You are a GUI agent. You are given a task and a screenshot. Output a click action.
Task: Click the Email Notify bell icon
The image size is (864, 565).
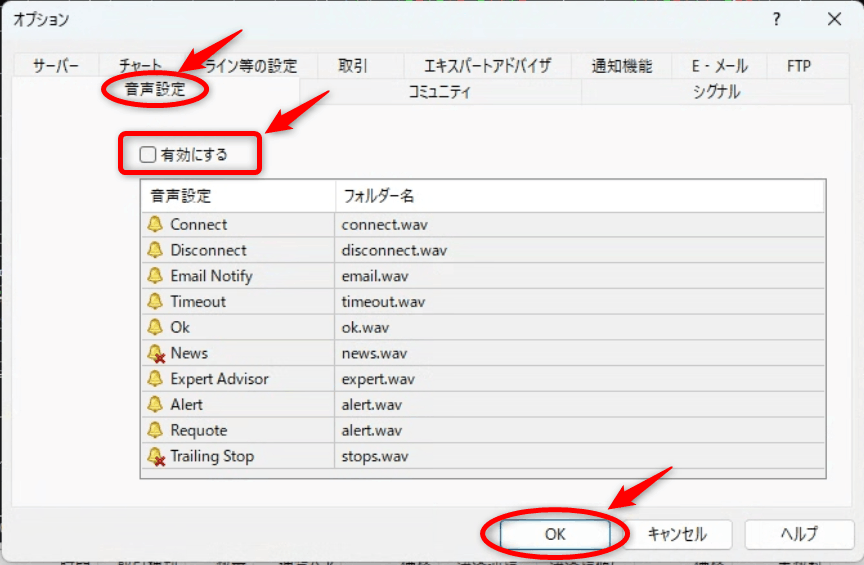click(x=155, y=276)
